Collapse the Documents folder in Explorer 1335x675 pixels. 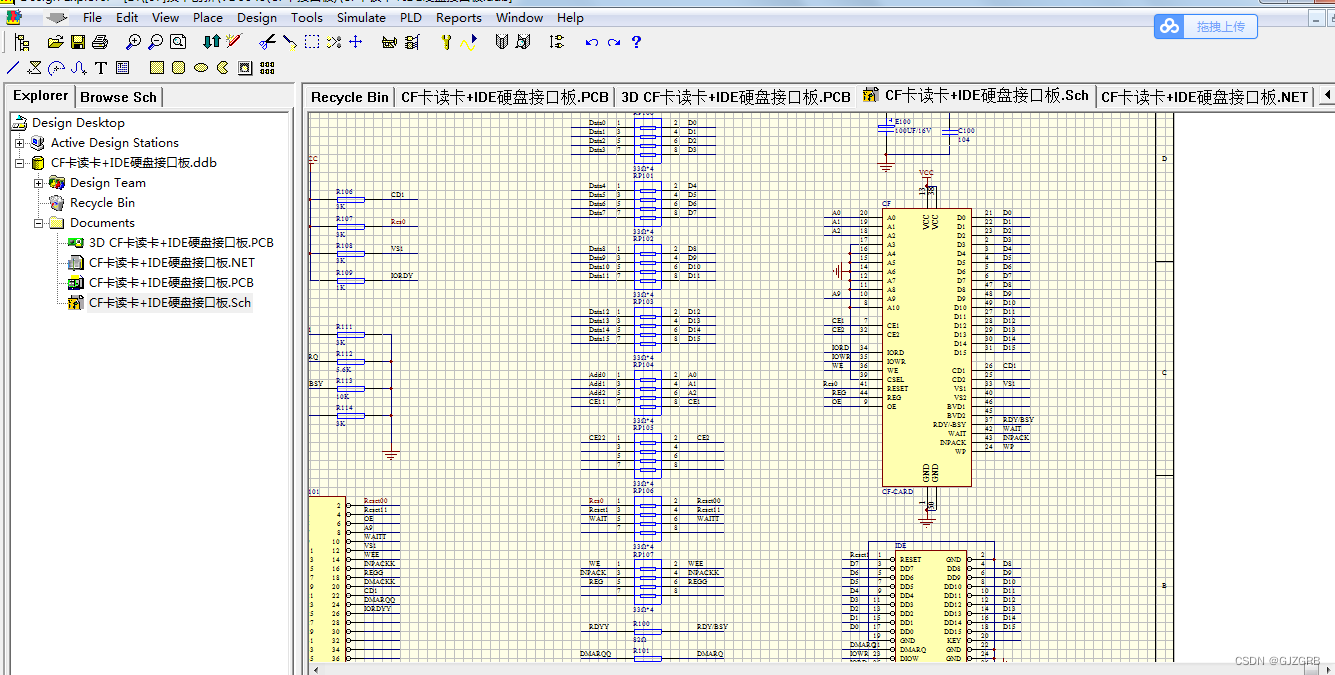click(37, 222)
